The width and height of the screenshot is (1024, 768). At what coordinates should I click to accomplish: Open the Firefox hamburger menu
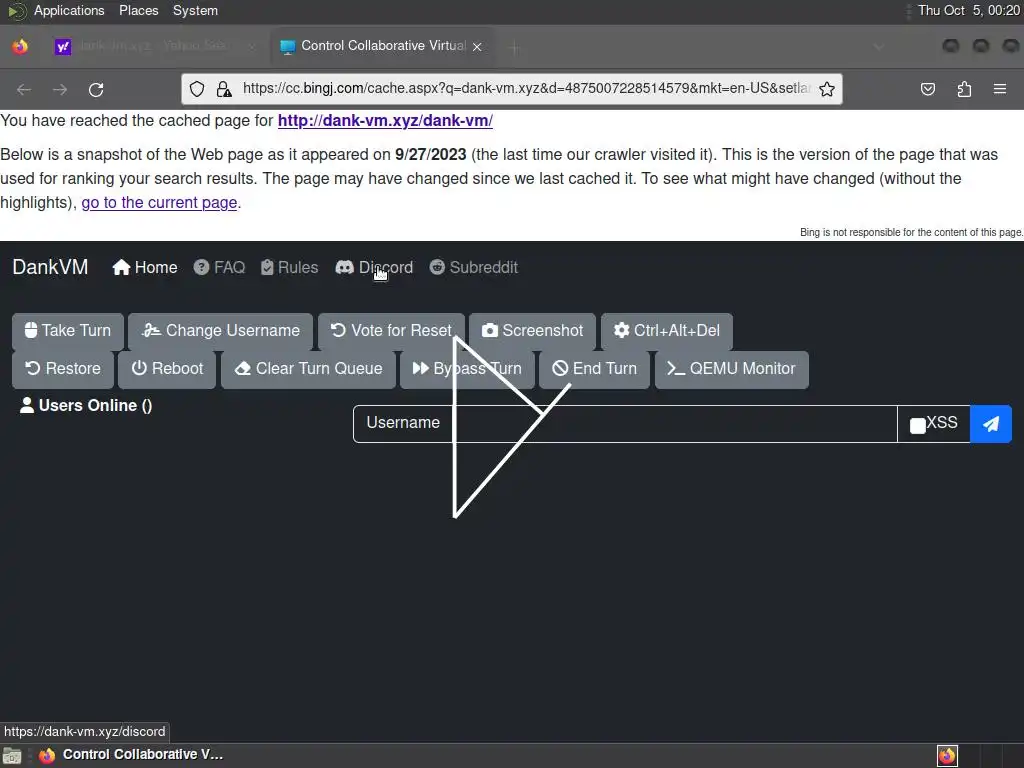point(1000,89)
